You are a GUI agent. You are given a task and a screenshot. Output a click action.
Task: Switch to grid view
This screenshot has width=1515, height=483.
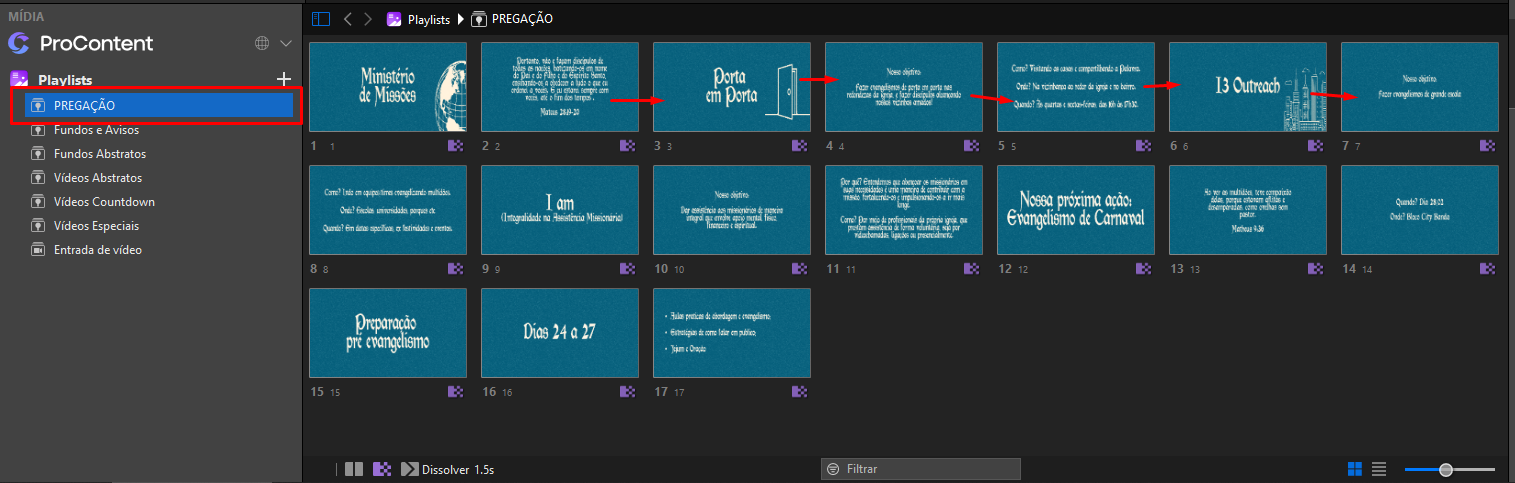pos(1355,469)
